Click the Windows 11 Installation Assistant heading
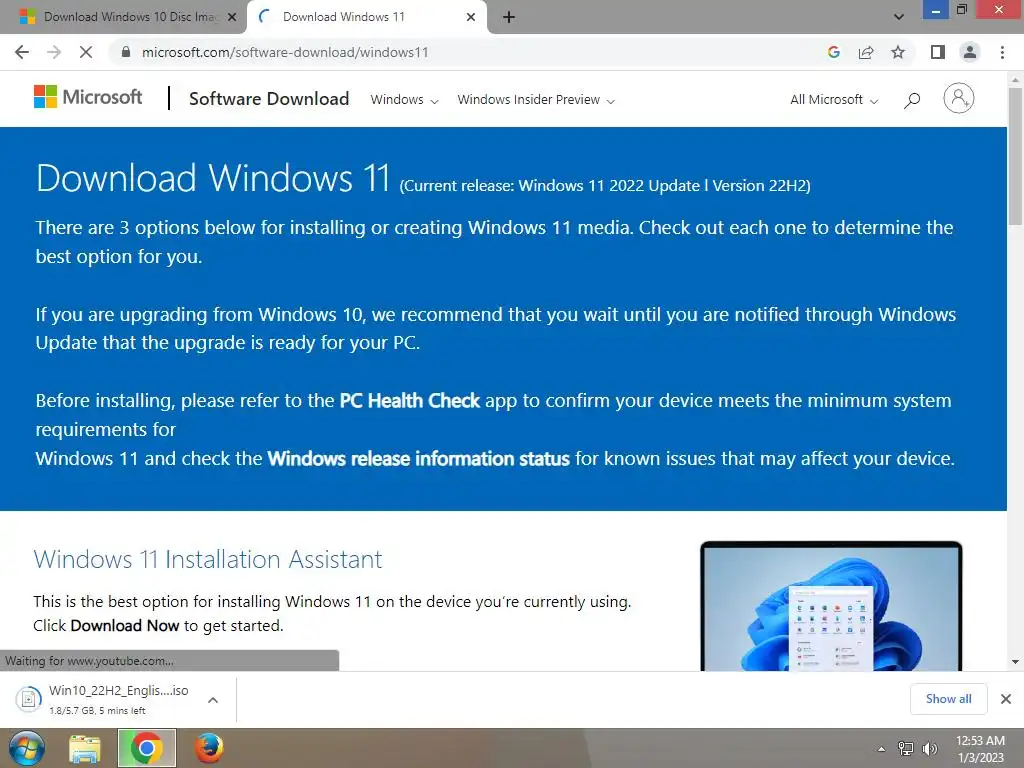The height and width of the screenshot is (768, 1024). [x=208, y=560]
